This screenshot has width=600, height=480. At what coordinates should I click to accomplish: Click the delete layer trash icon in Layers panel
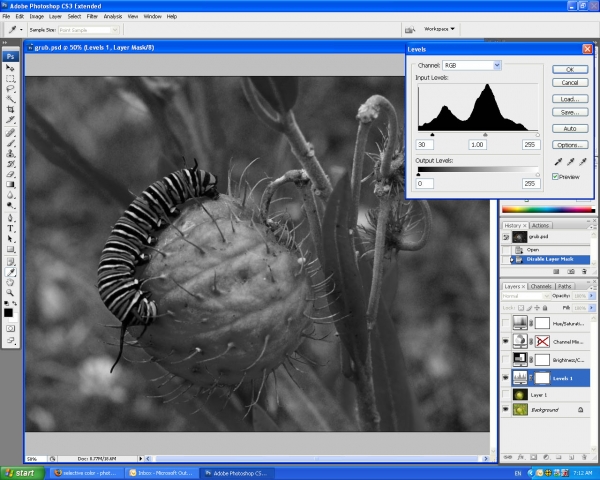[584, 457]
